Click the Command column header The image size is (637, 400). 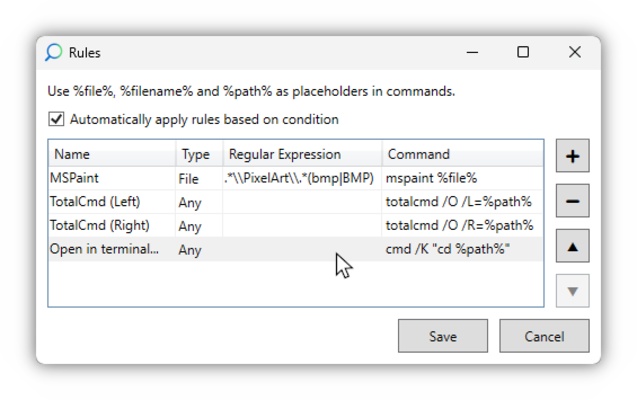click(x=462, y=154)
